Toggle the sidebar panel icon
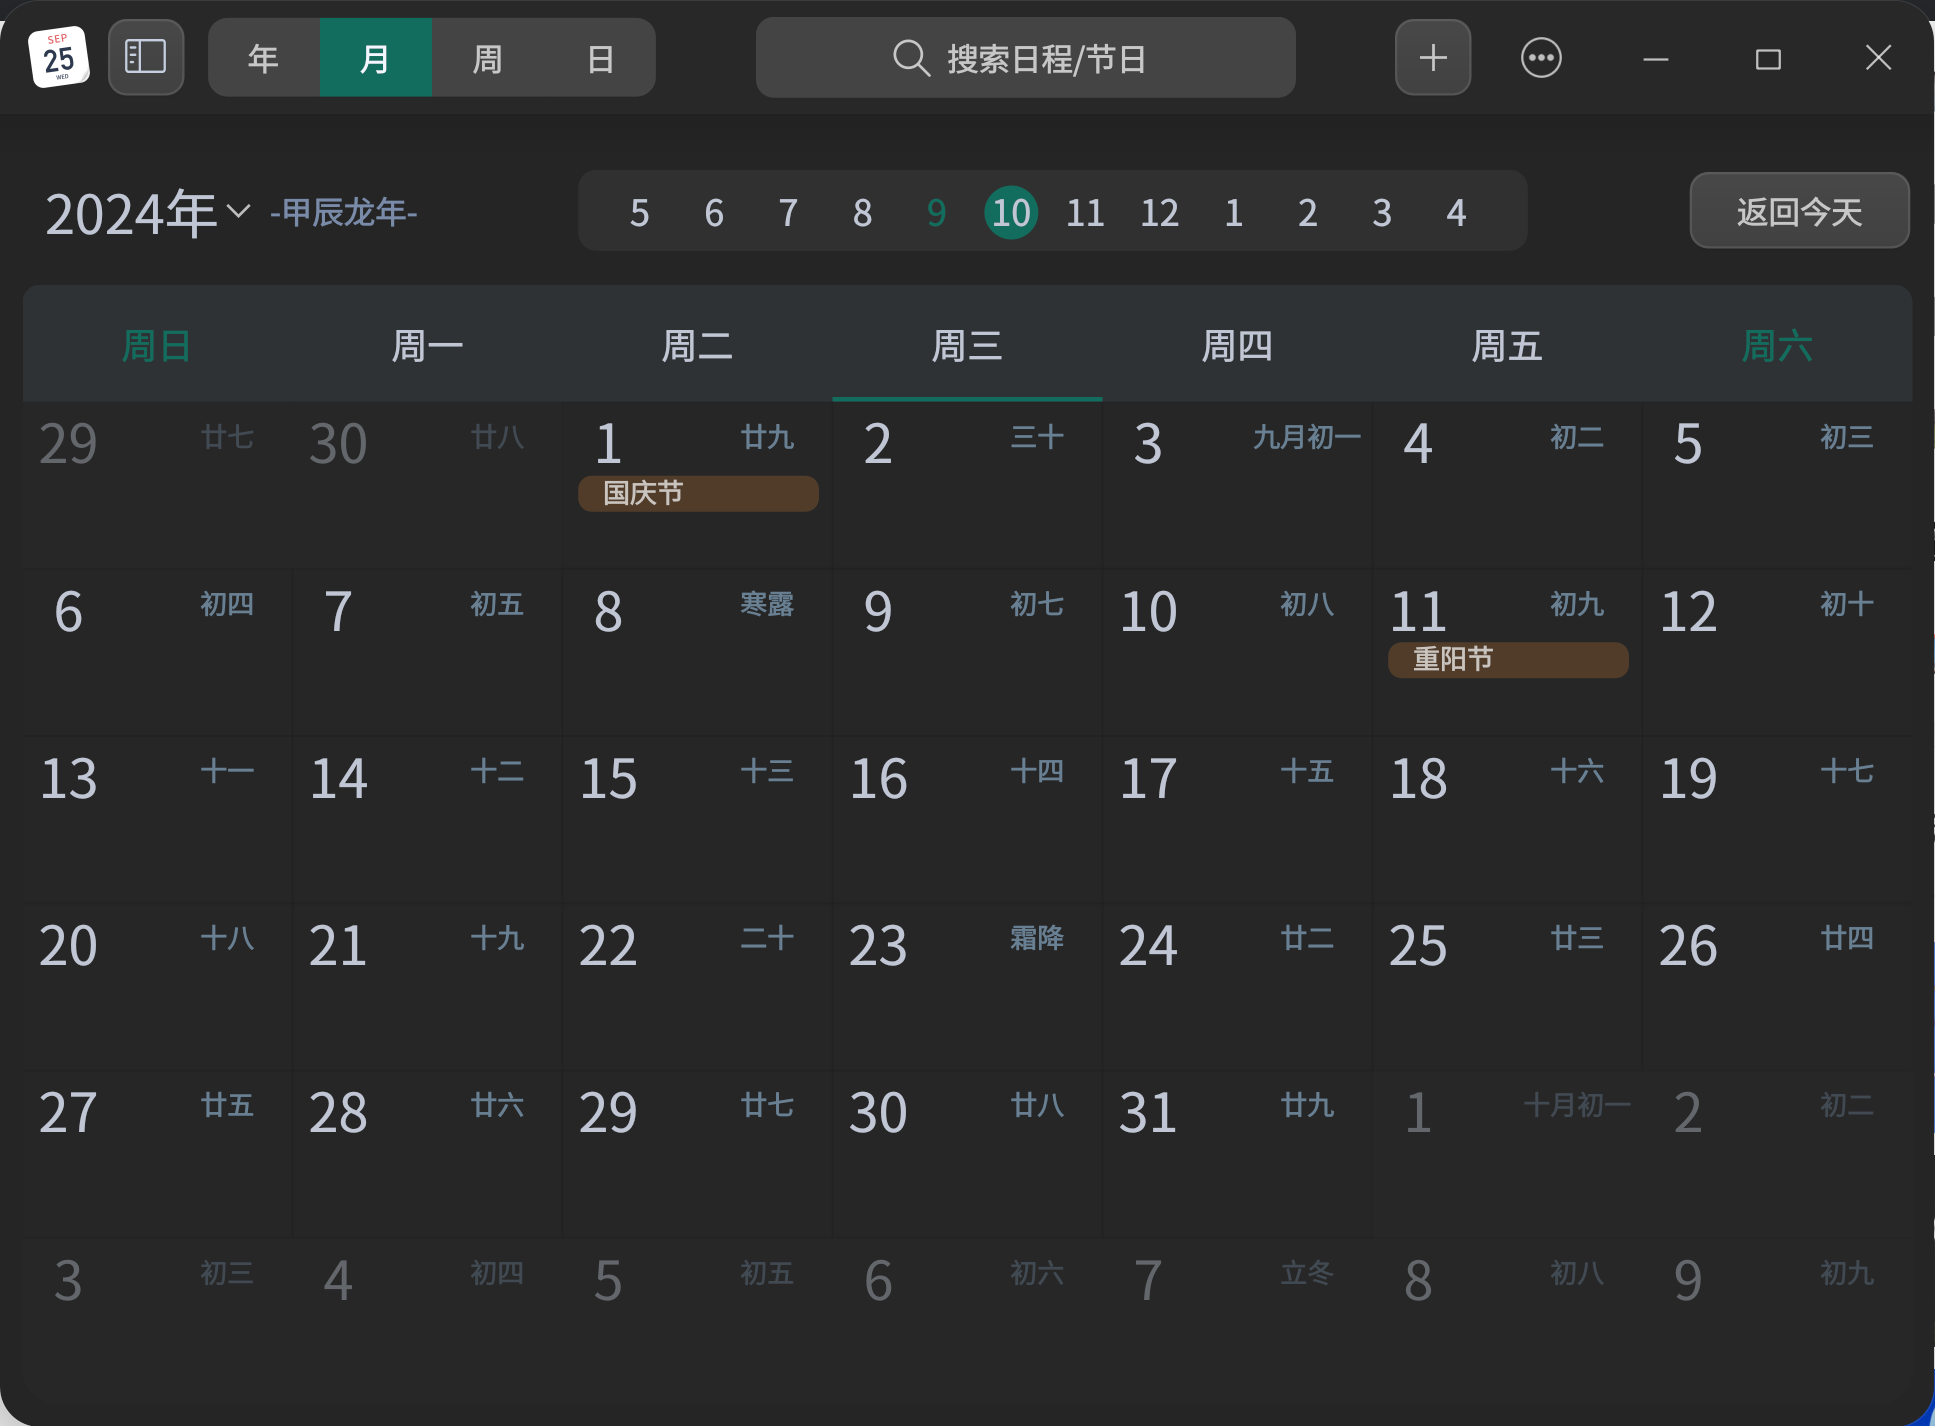This screenshot has height=1426, width=1935. click(146, 57)
